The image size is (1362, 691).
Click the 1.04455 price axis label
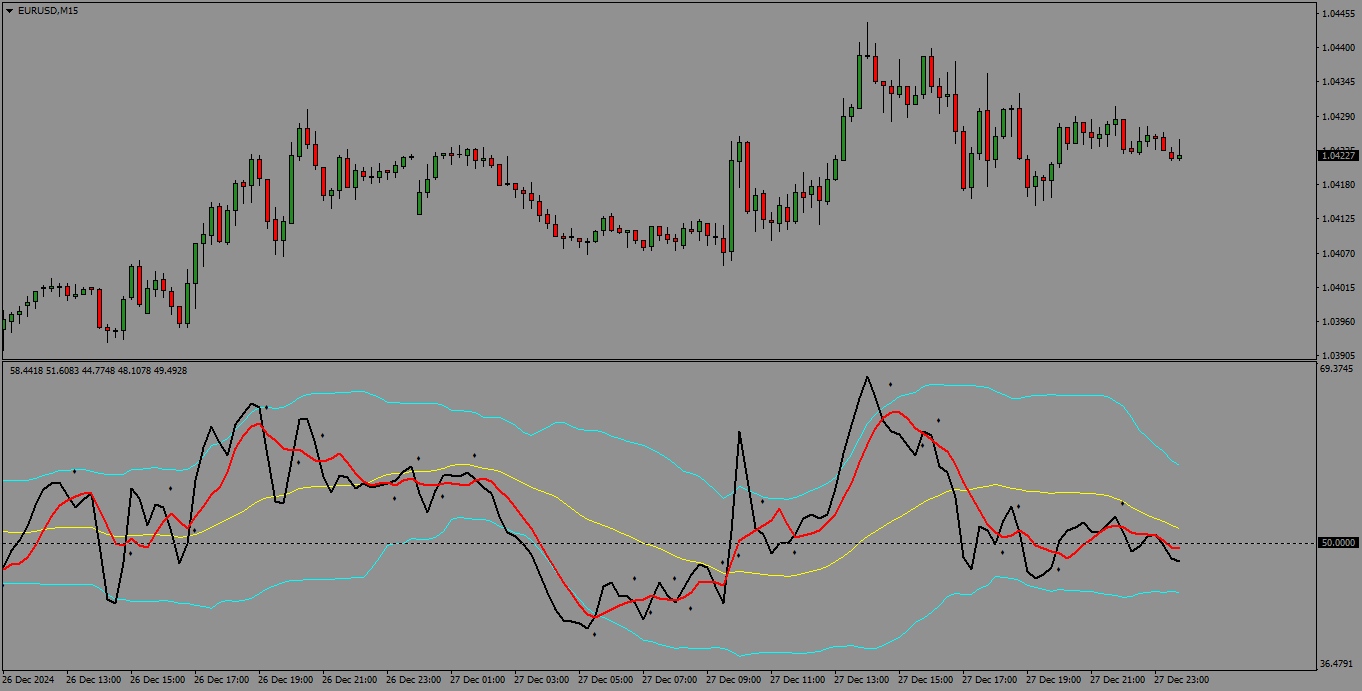click(1338, 14)
